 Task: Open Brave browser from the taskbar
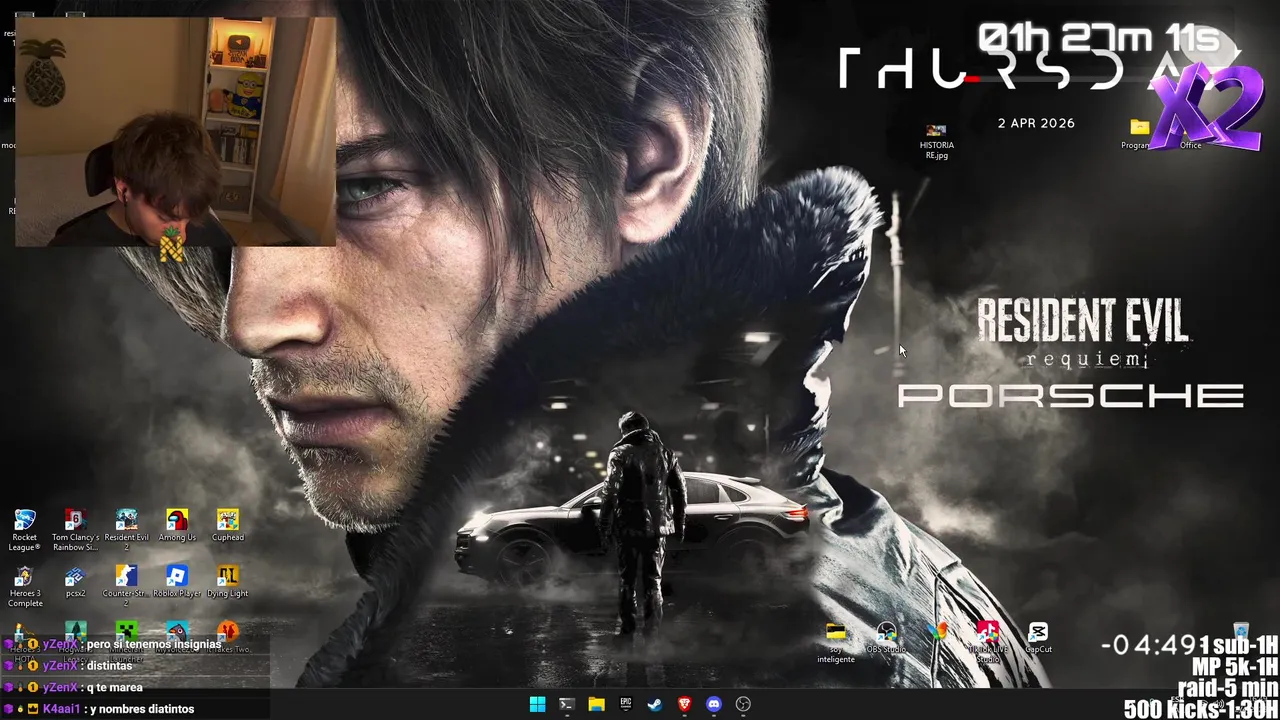coord(684,704)
